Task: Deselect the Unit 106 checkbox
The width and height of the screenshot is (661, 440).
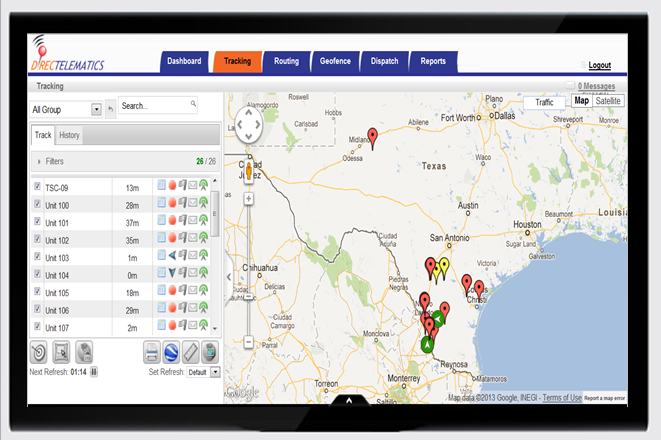Action: pyautogui.click(x=38, y=311)
